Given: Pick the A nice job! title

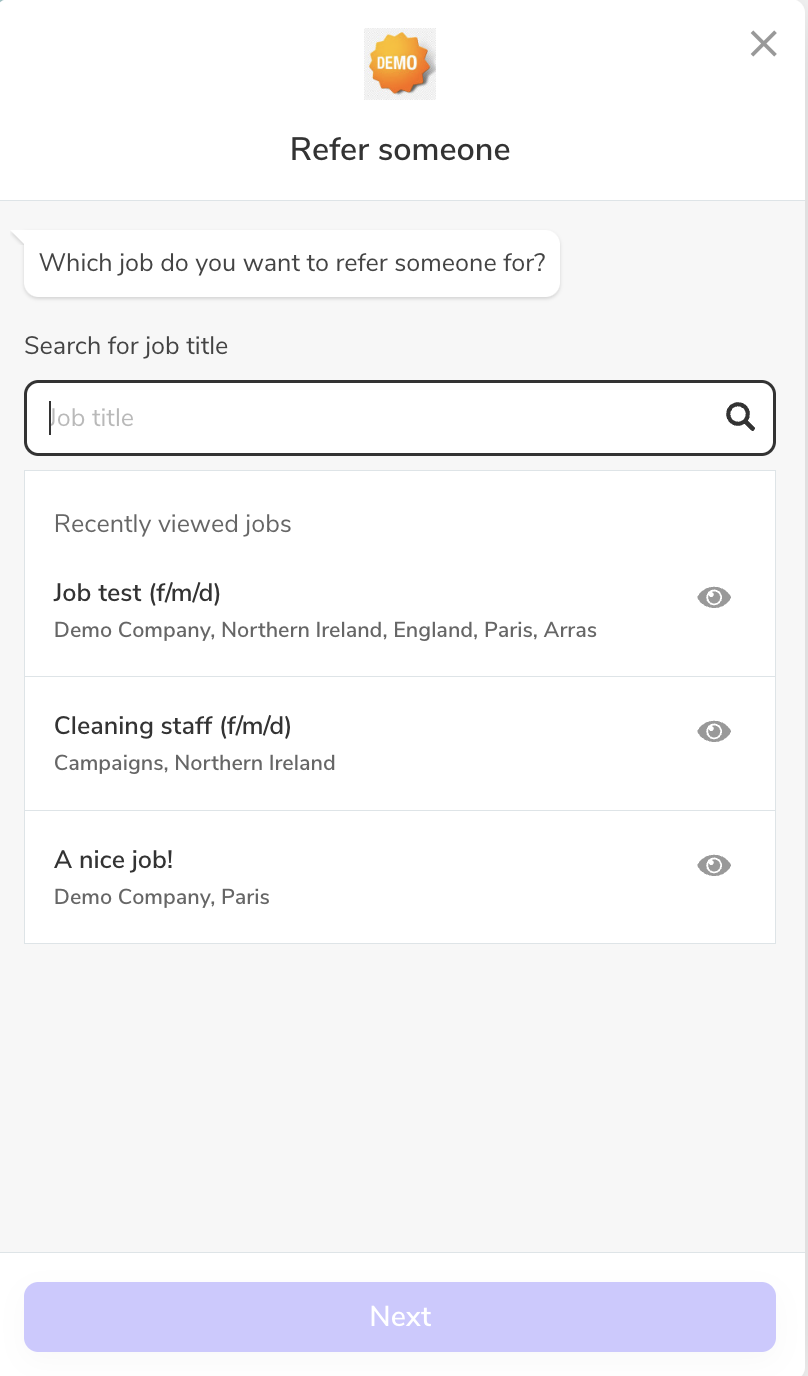Looking at the screenshot, I should point(114,859).
